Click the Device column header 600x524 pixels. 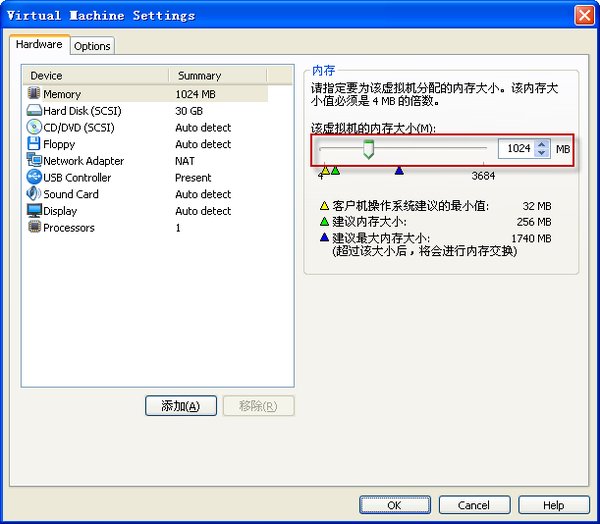point(96,75)
